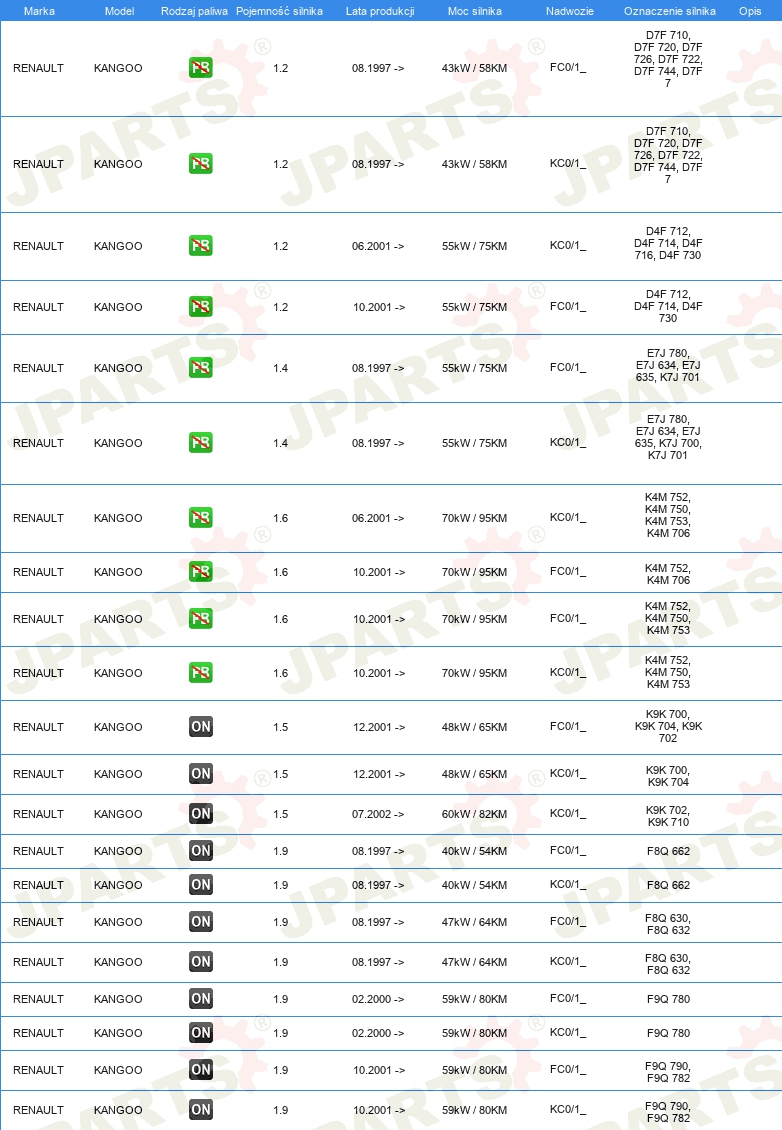The image size is (782, 1130).
Task: Click petrol icon in 1.6 10.2001 KC0/1_ row
Action: point(200,672)
